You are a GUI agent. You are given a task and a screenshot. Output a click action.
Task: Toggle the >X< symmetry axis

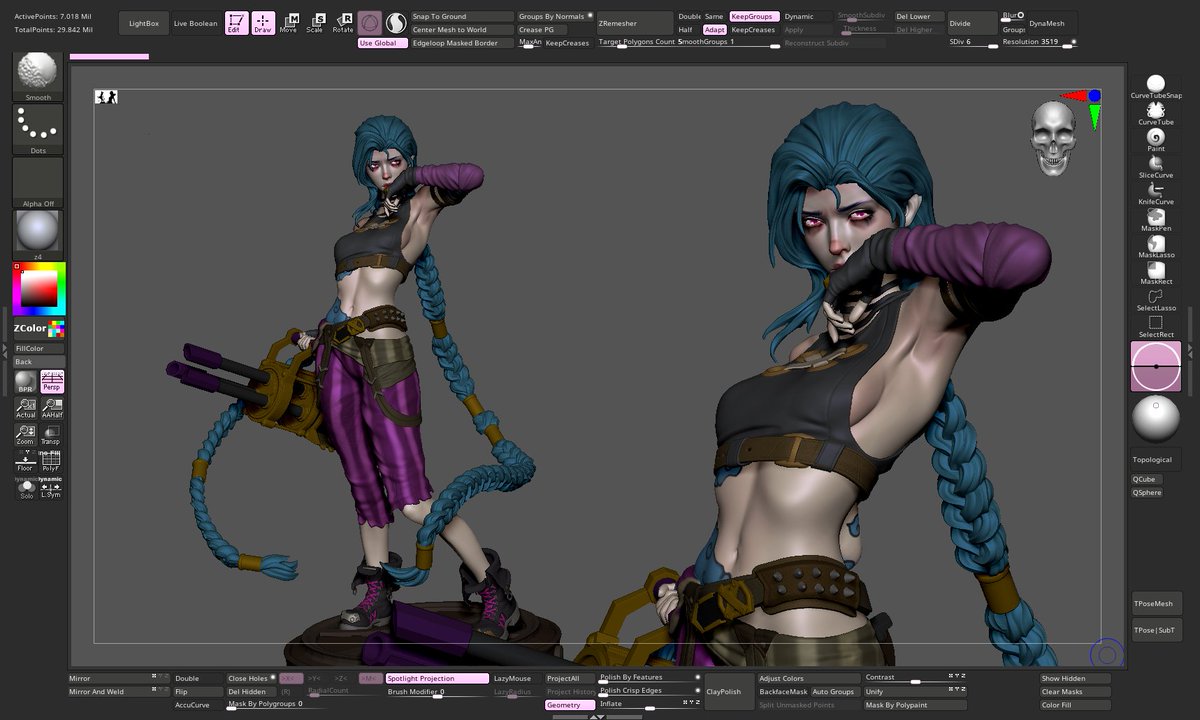[x=290, y=679]
